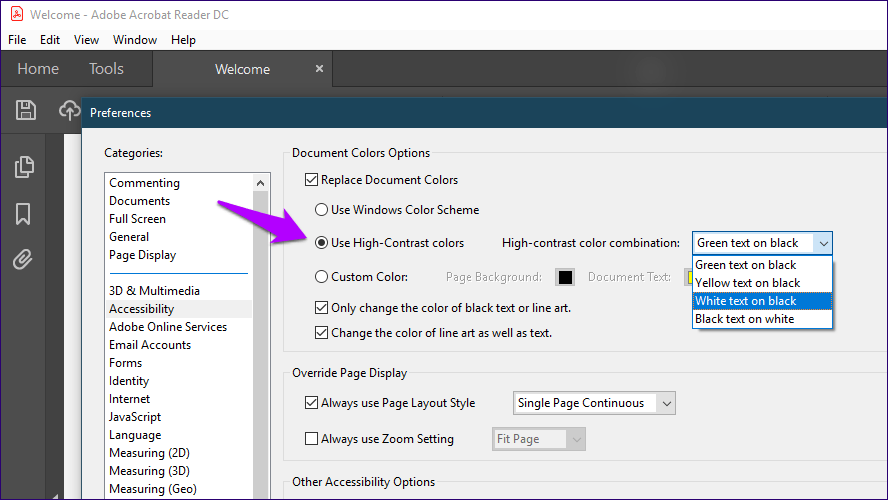
Task: Toggle Replace Document Colors checkbox
Action: click(312, 180)
